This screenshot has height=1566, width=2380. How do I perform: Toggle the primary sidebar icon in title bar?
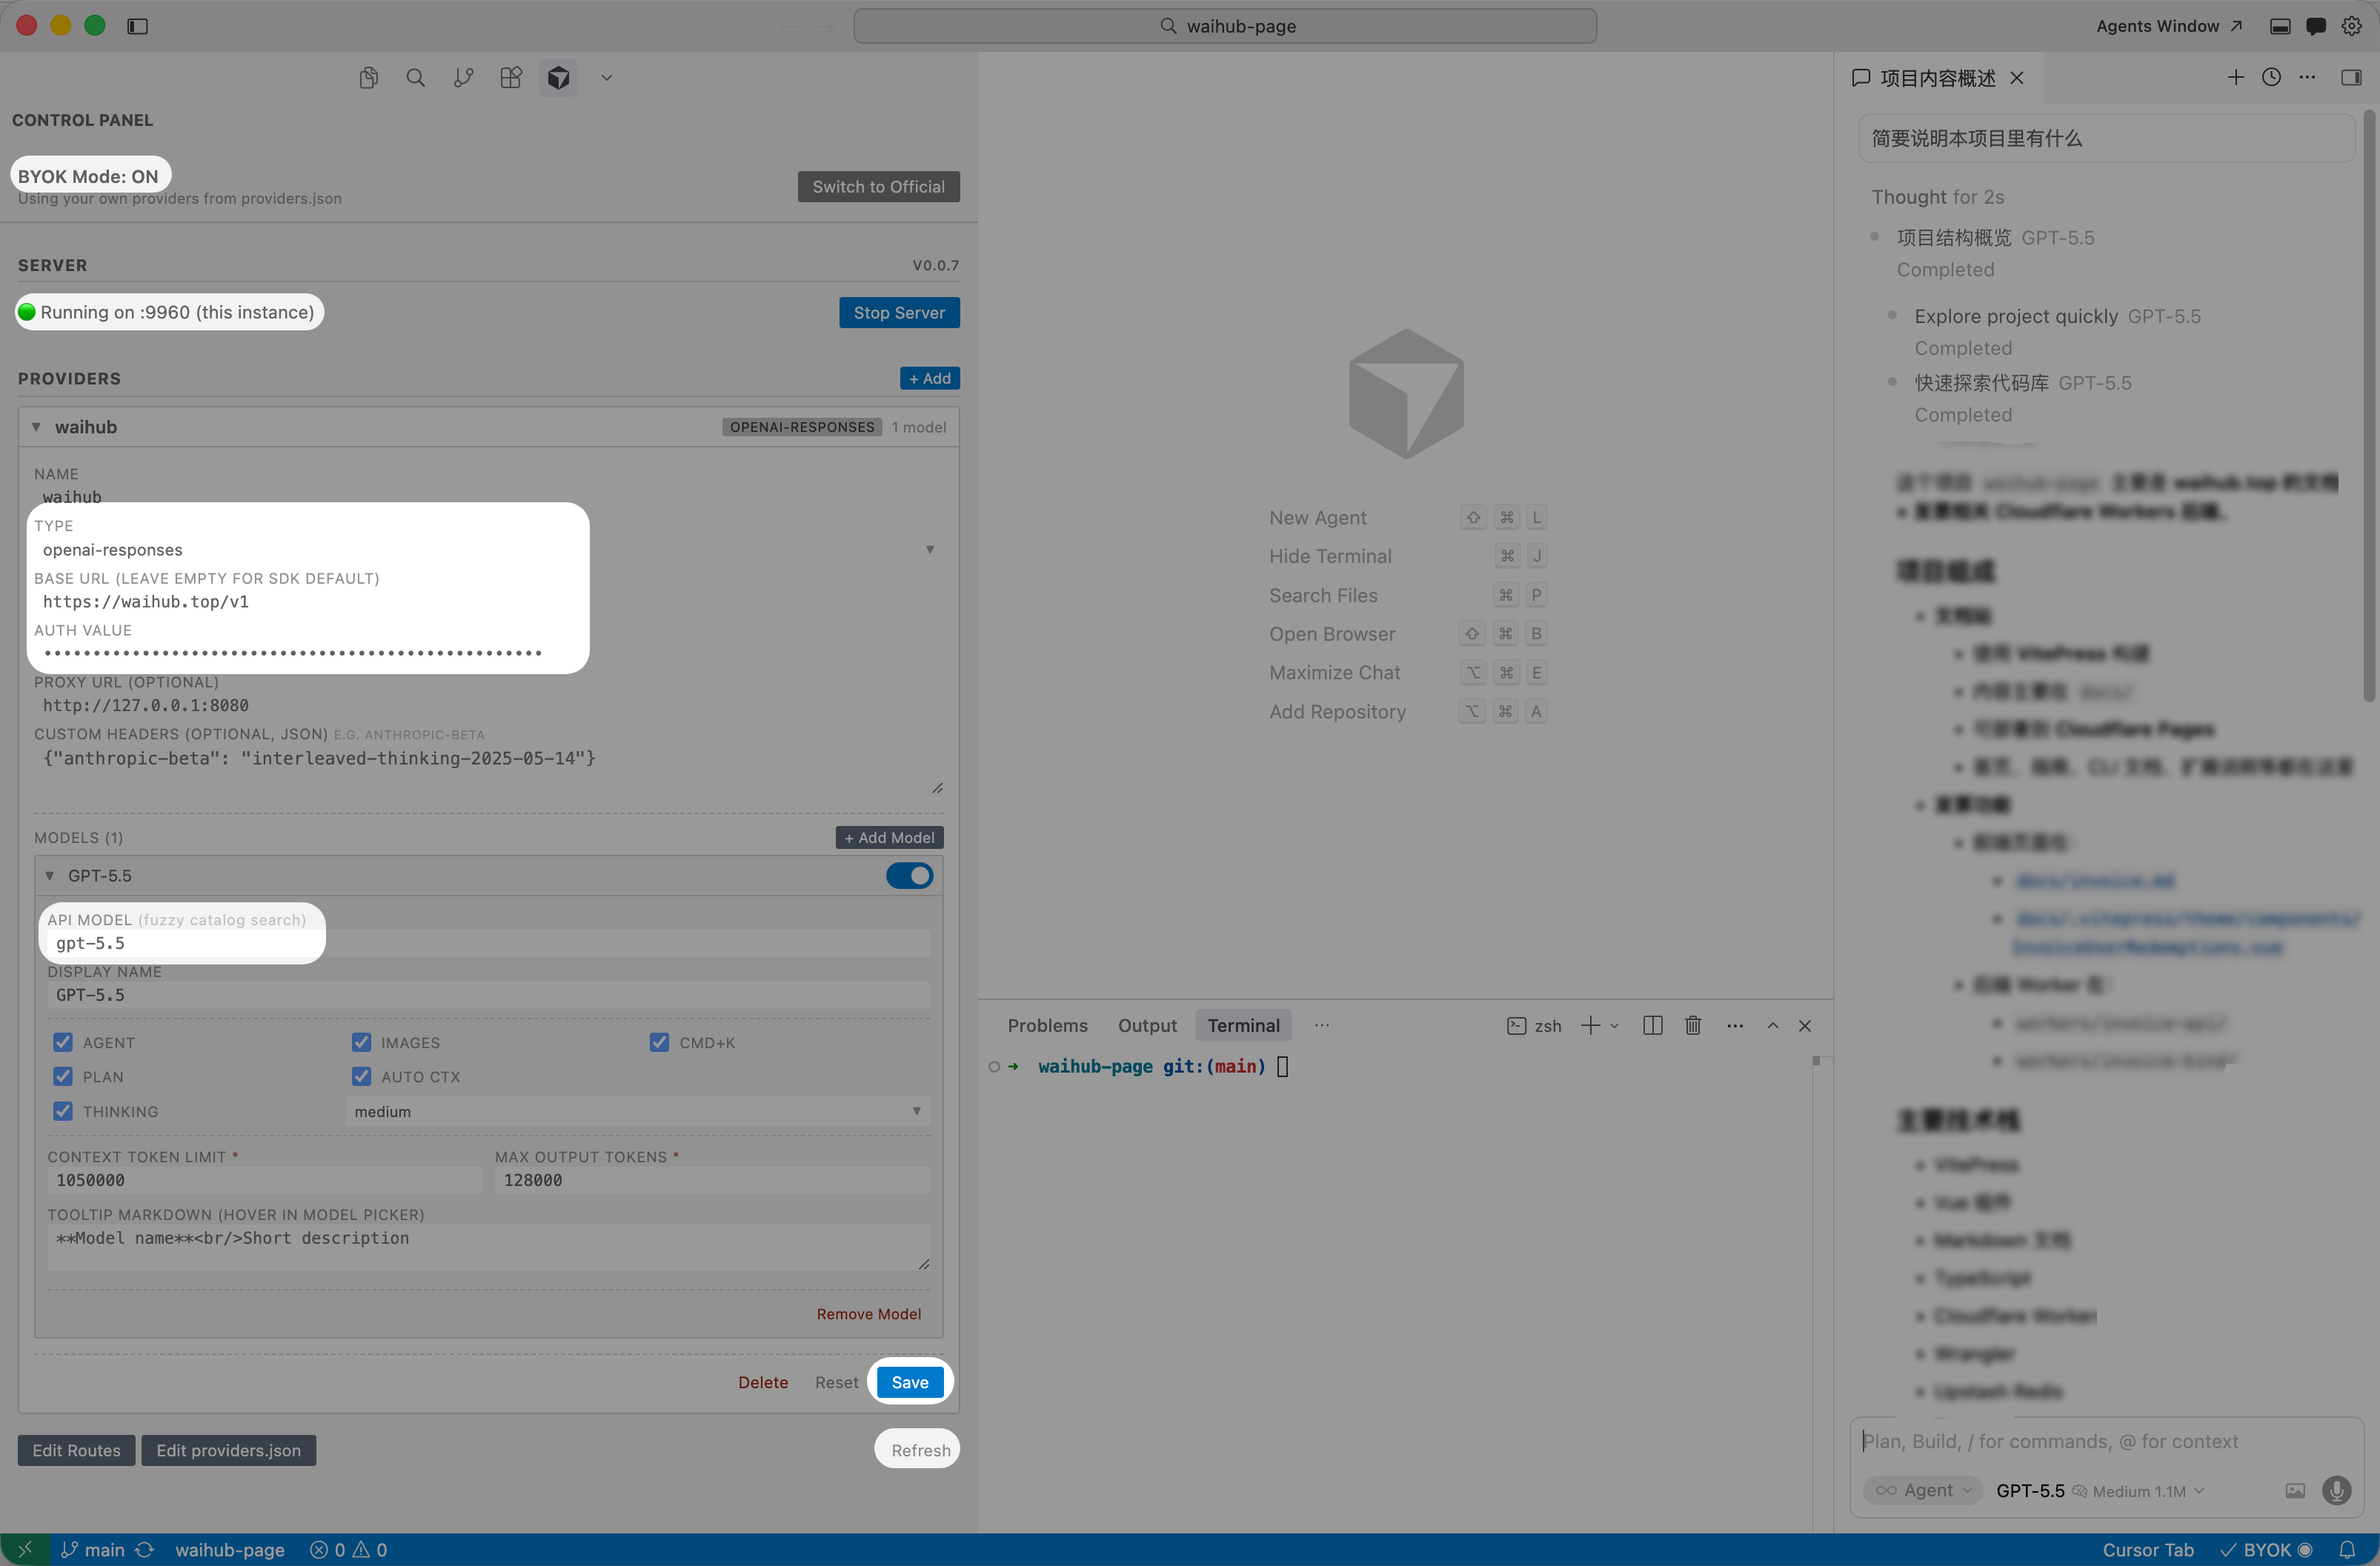click(138, 26)
